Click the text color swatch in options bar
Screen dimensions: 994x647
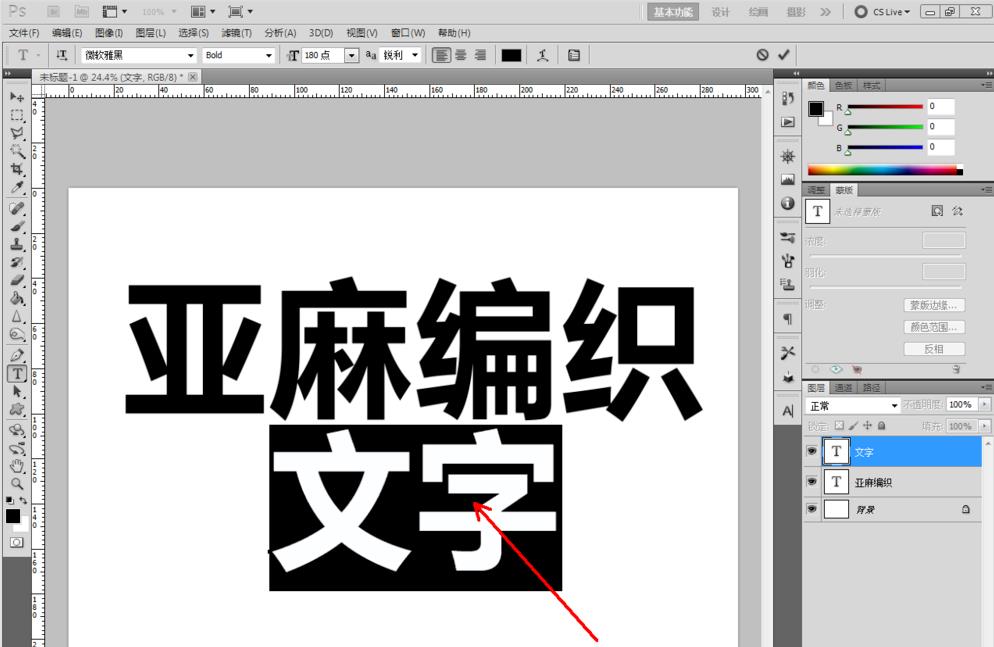pos(511,55)
